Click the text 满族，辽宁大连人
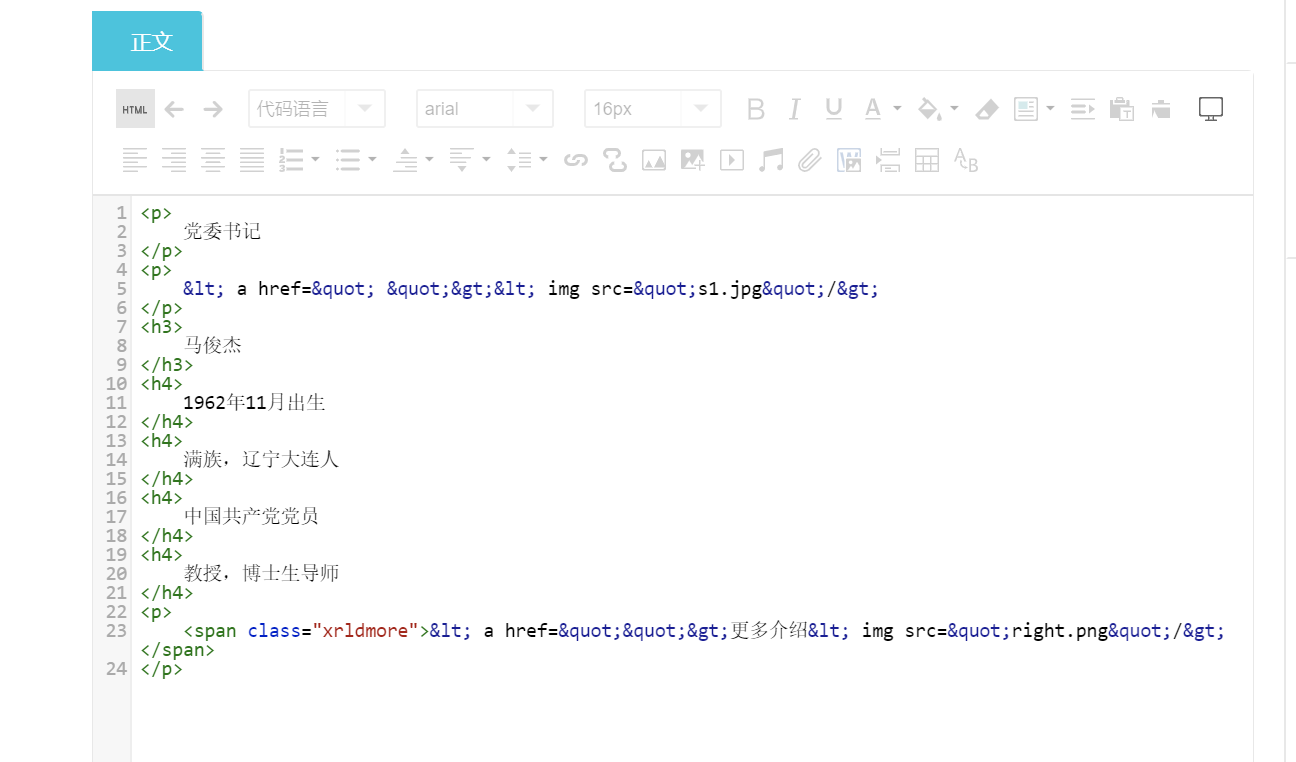Viewport: 1296px width, 762px height. pos(262,459)
